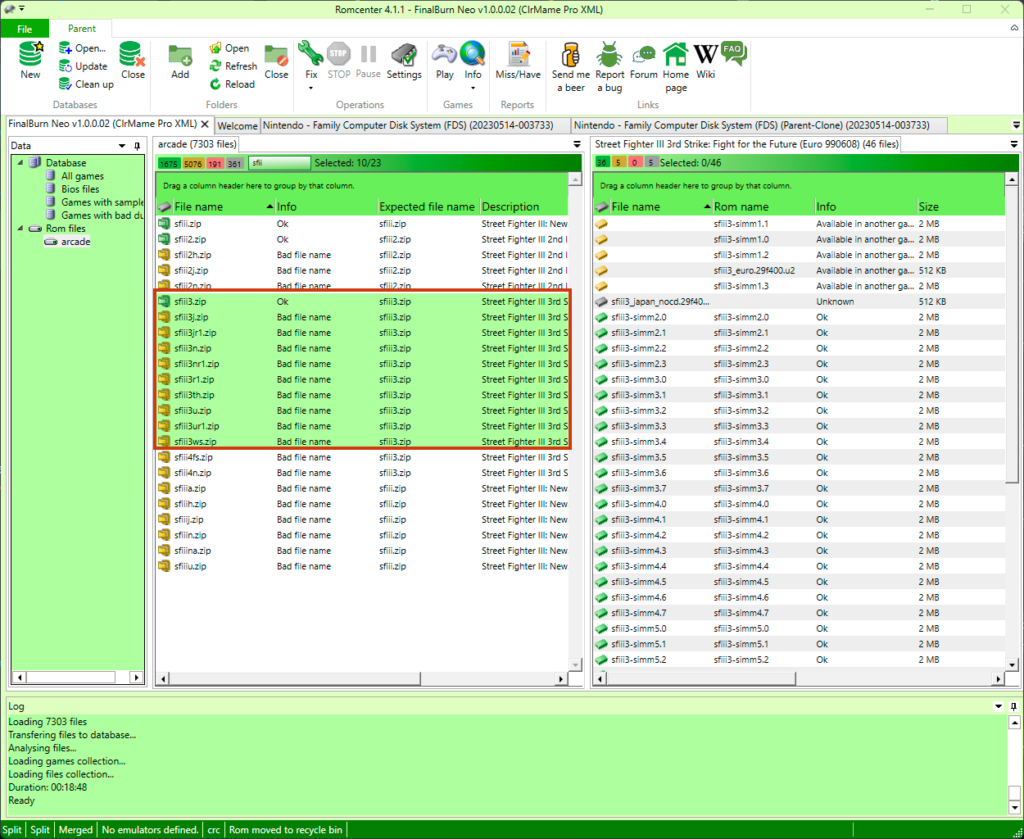Select the sfiii3-simm2.0 rom row
Viewport: 1024px width, 839px height.
coord(799,317)
